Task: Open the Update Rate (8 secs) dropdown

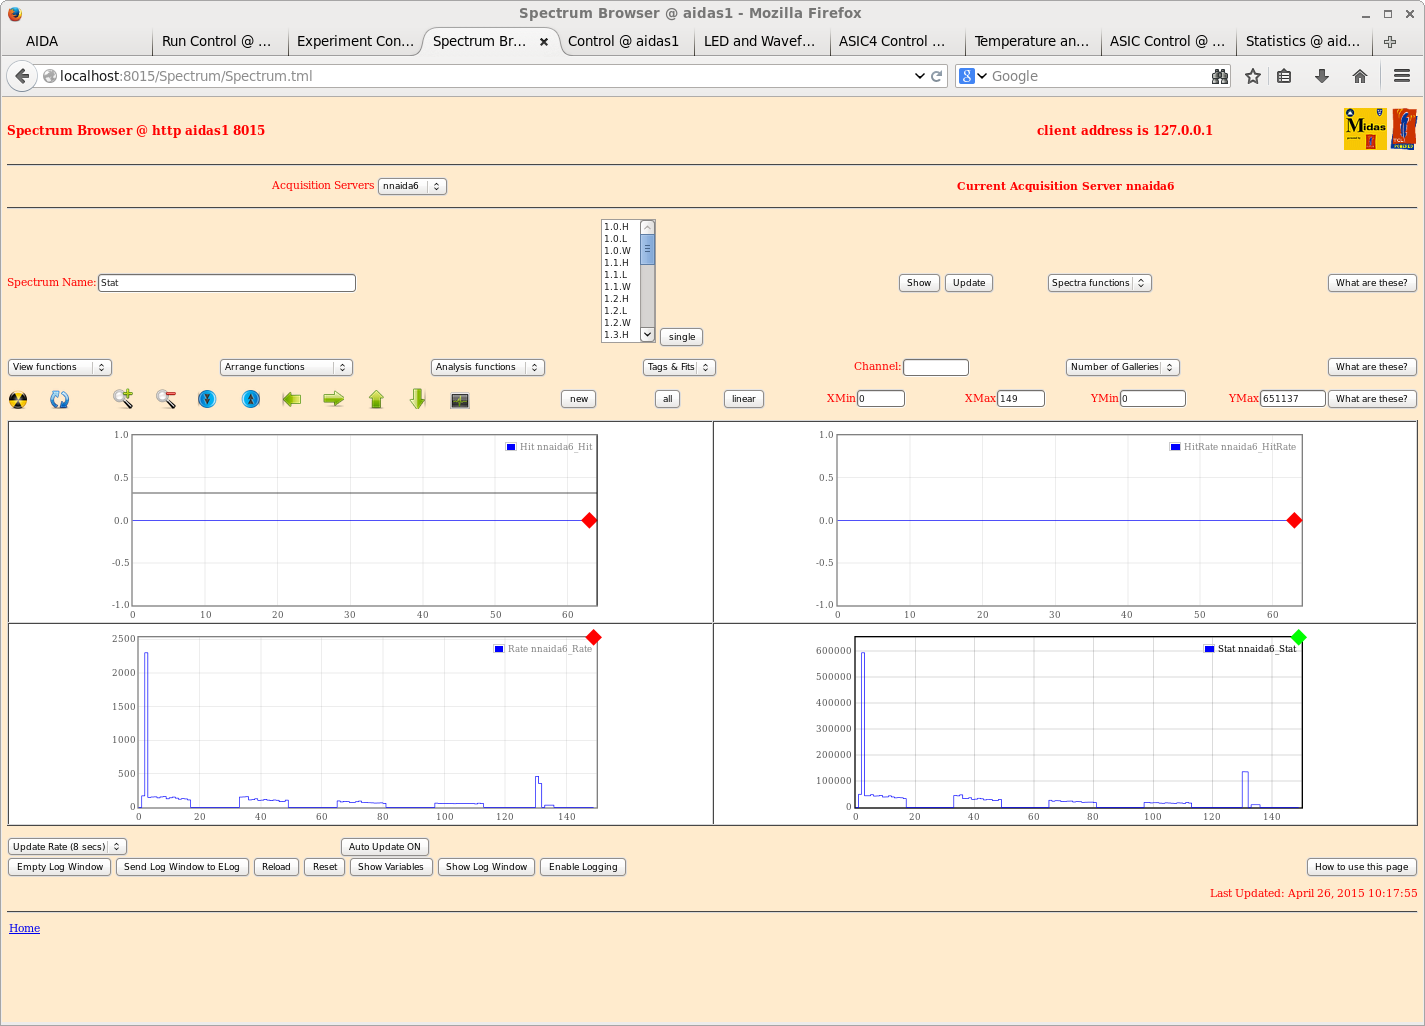Action: coord(67,847)
